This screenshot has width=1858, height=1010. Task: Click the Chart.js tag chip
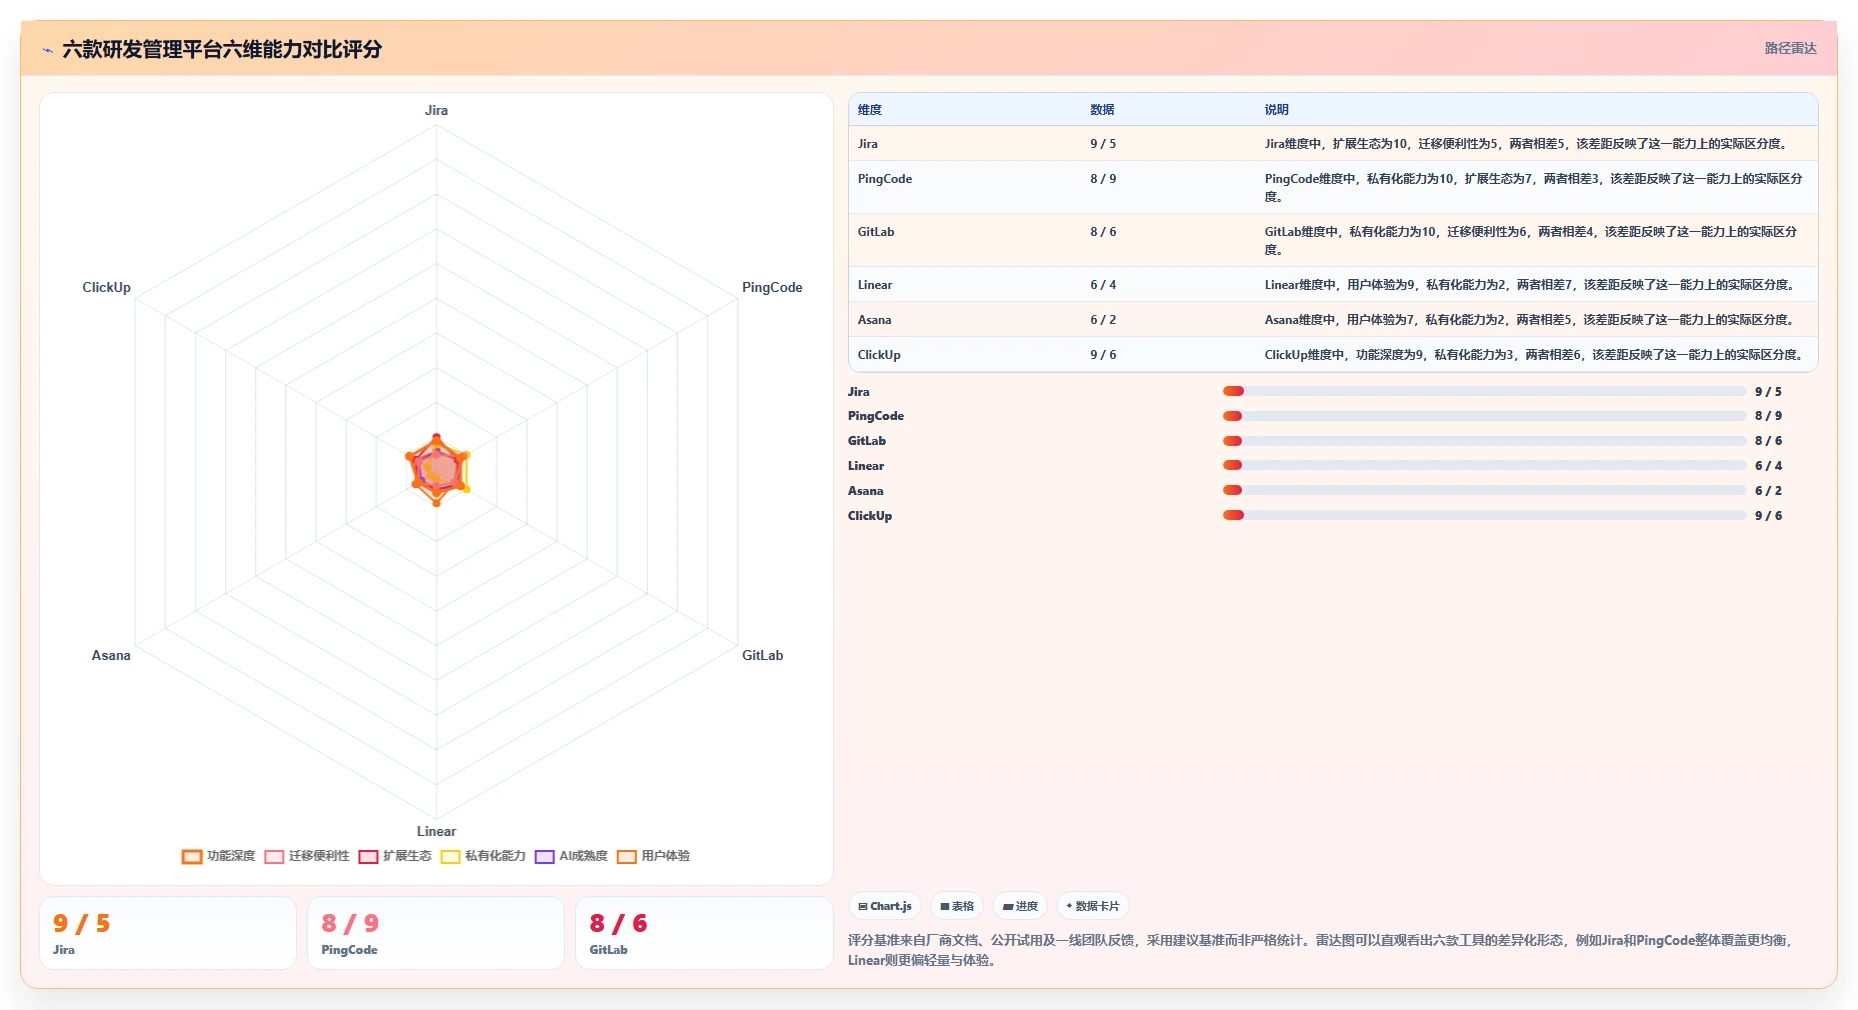pos(885,906)
